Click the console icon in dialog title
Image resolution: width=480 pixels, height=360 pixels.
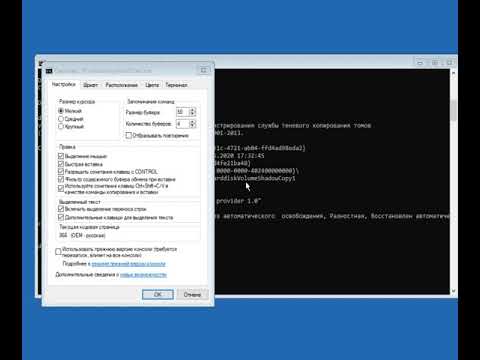pyautogui.click(x=49, y=71)
